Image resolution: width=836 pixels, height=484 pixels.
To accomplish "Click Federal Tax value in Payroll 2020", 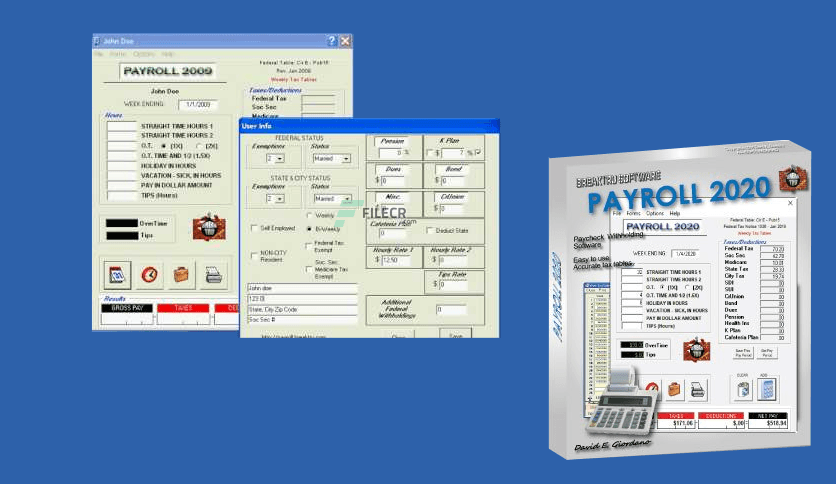I will (773, 249).
